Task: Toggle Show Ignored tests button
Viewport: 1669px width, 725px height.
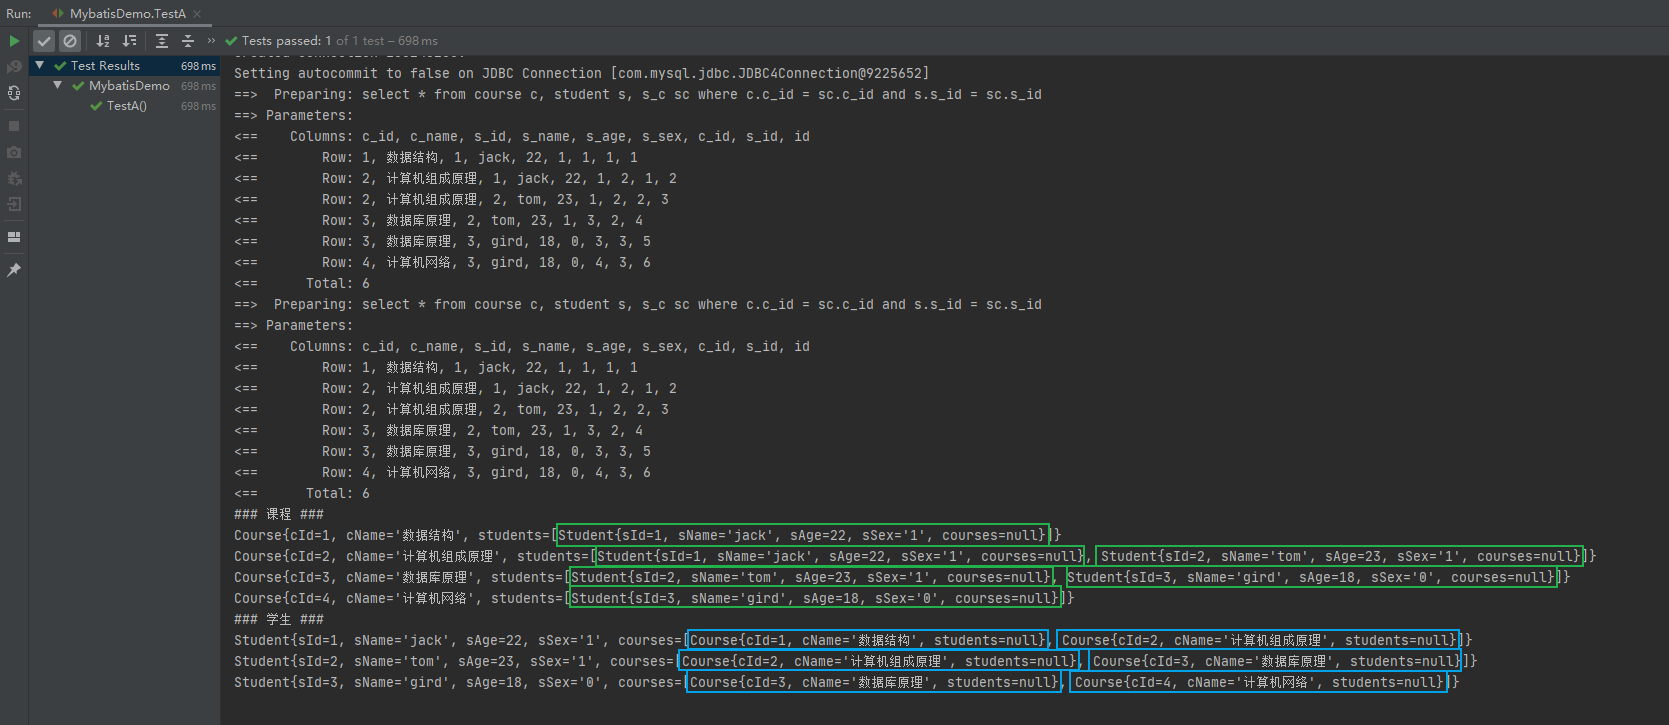Action: click(70, 41)
